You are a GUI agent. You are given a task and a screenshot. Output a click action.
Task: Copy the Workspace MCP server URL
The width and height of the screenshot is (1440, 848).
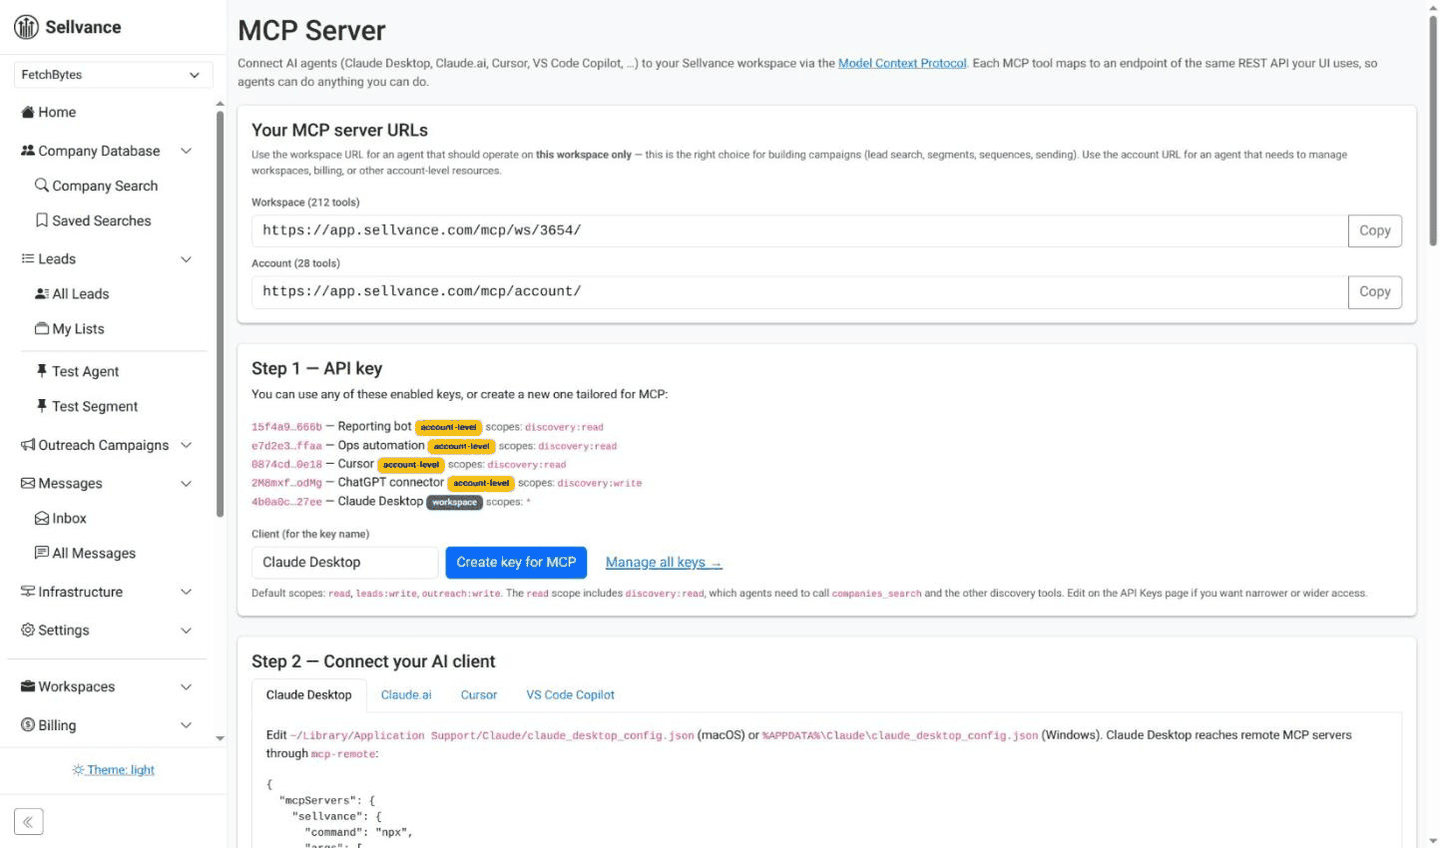pos(1375,231)
